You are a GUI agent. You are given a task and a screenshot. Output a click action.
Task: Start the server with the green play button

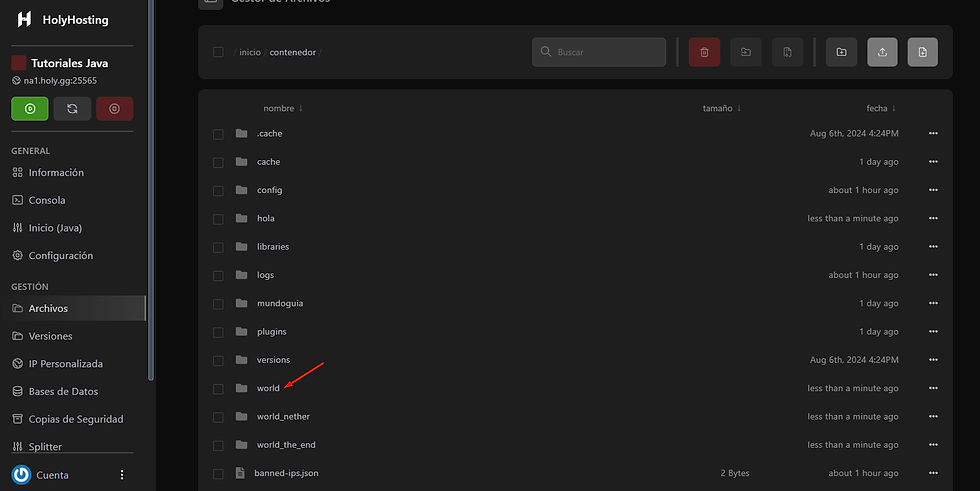click(x=30, y=109)
